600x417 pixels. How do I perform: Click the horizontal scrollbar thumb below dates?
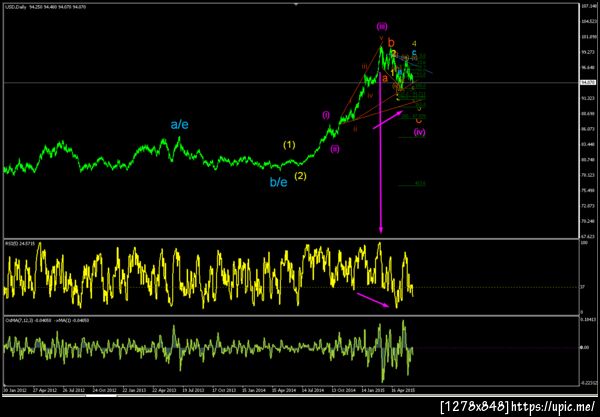coord(101,396)
